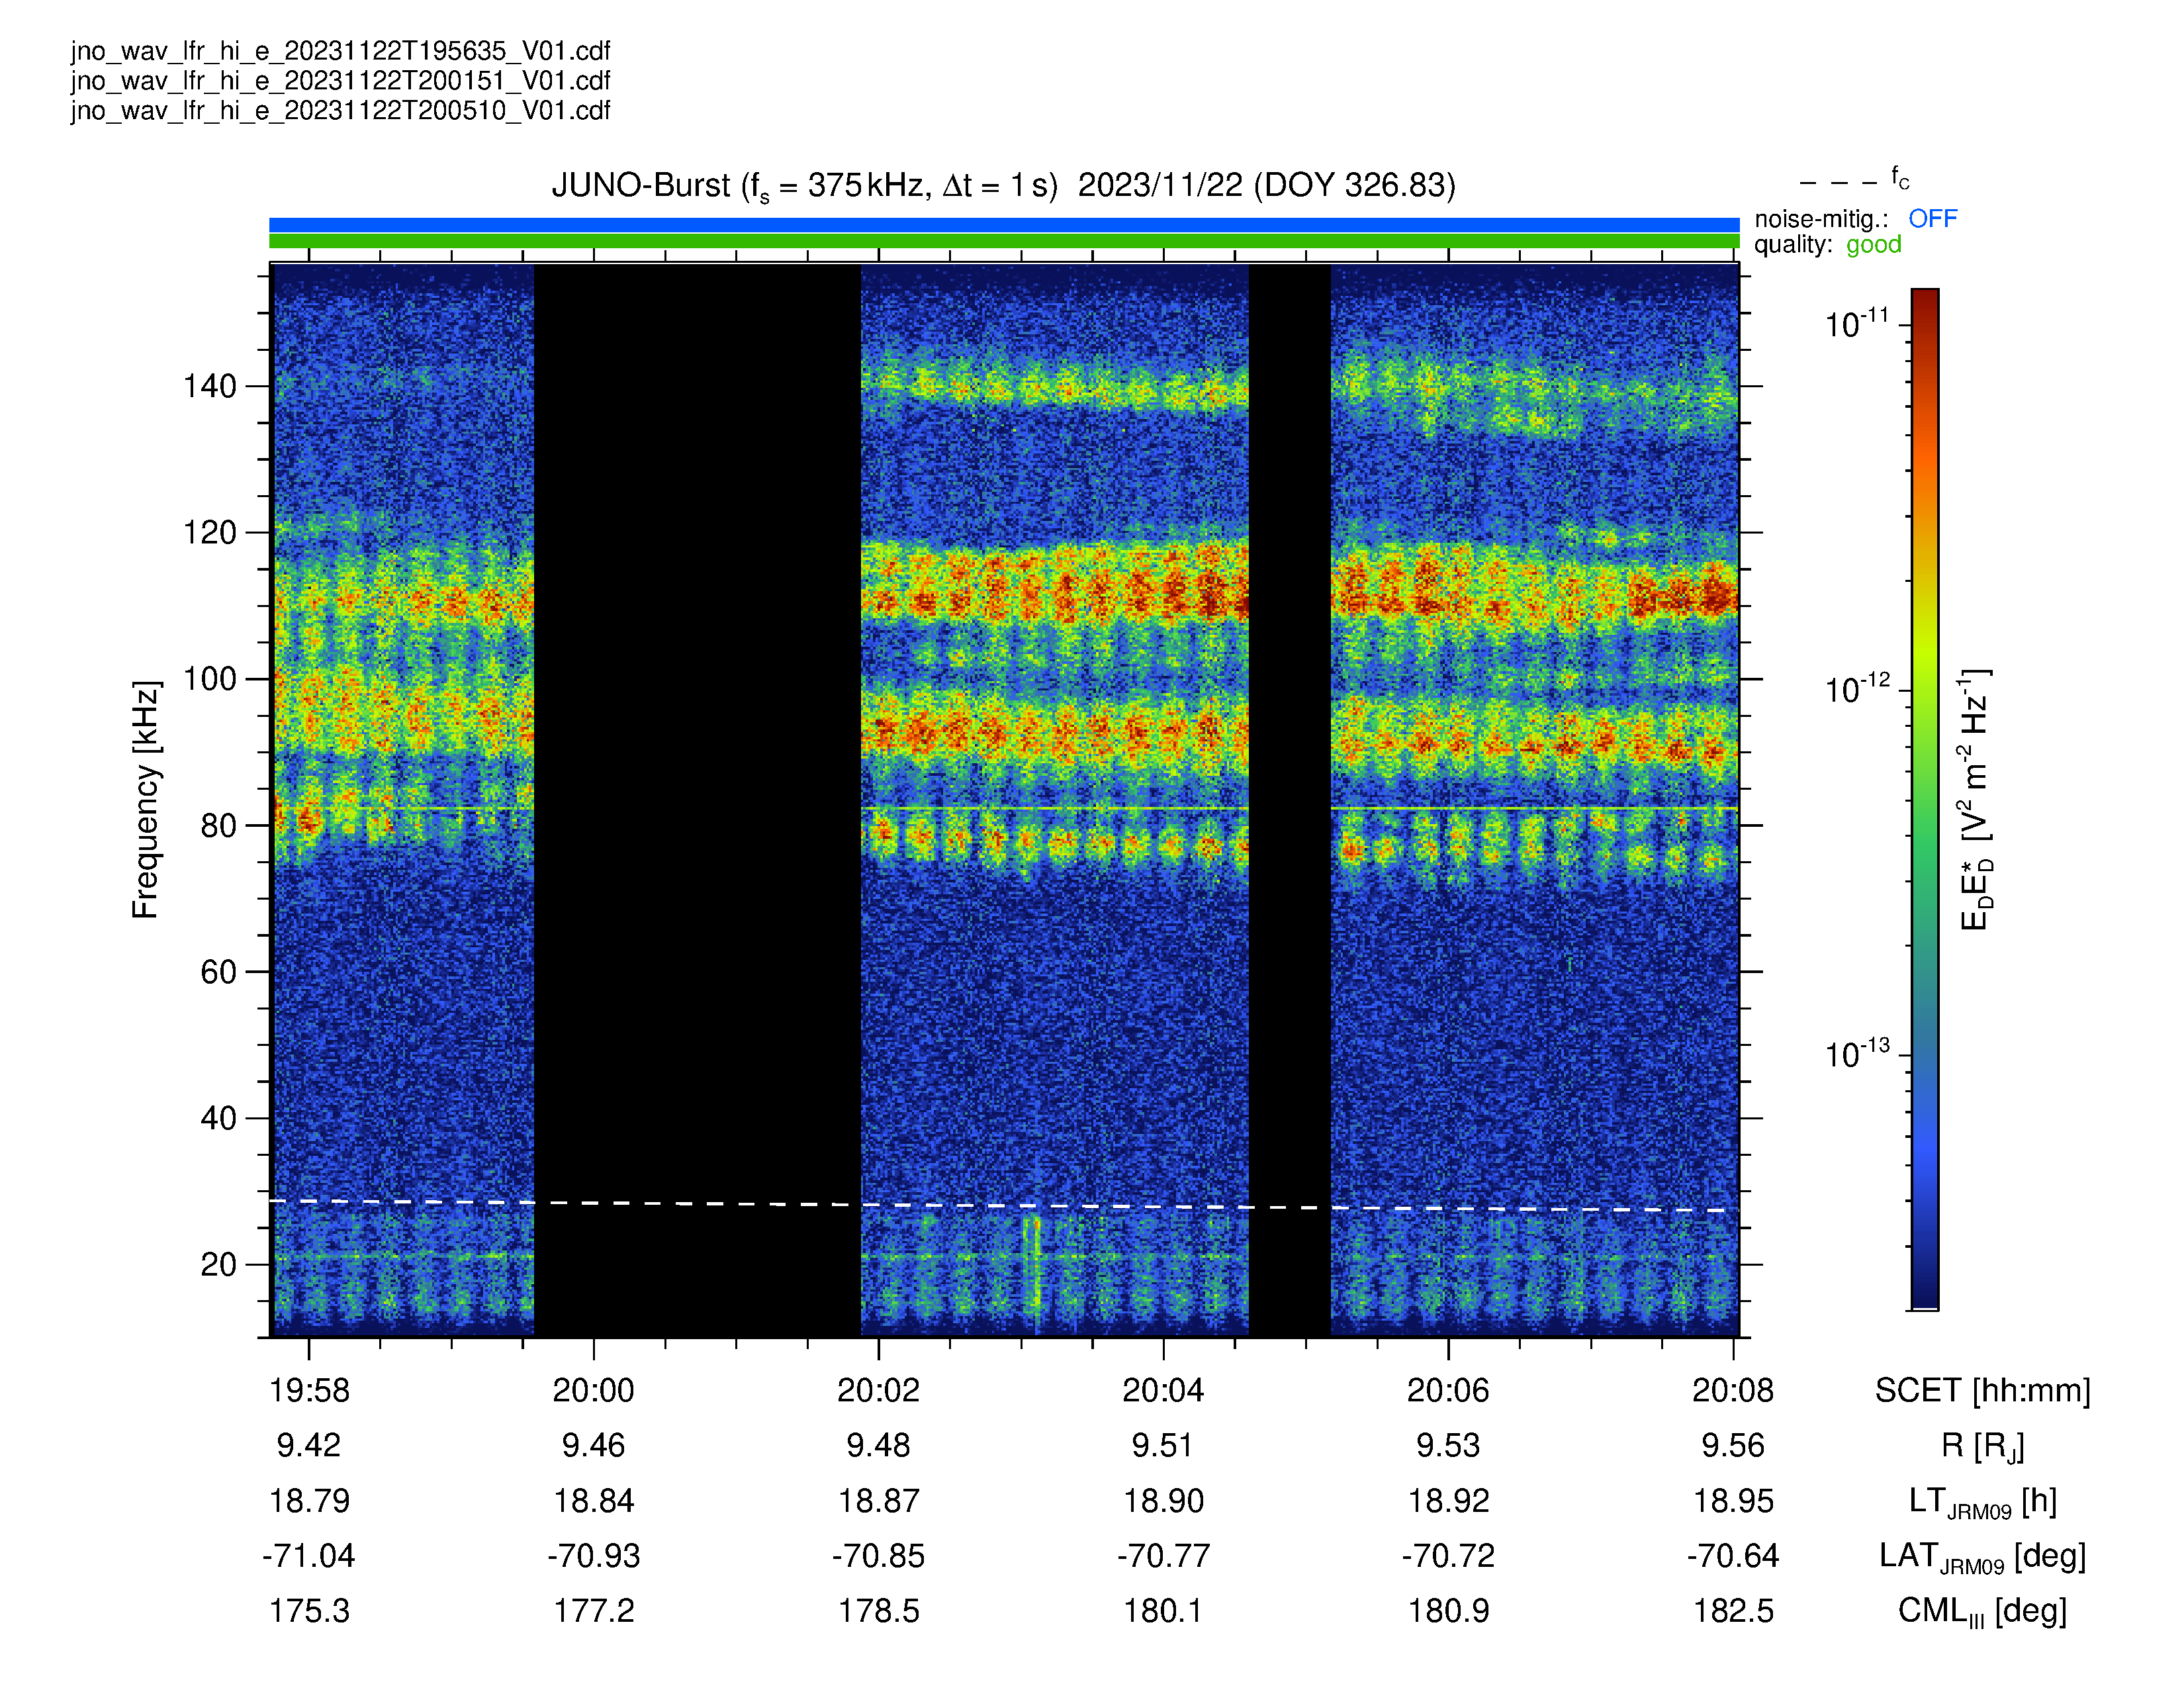The width and height of the screenshot is (2184, 1688).
Task: Click the 80 kHz frequency axis label
Action: click(219, 826)
